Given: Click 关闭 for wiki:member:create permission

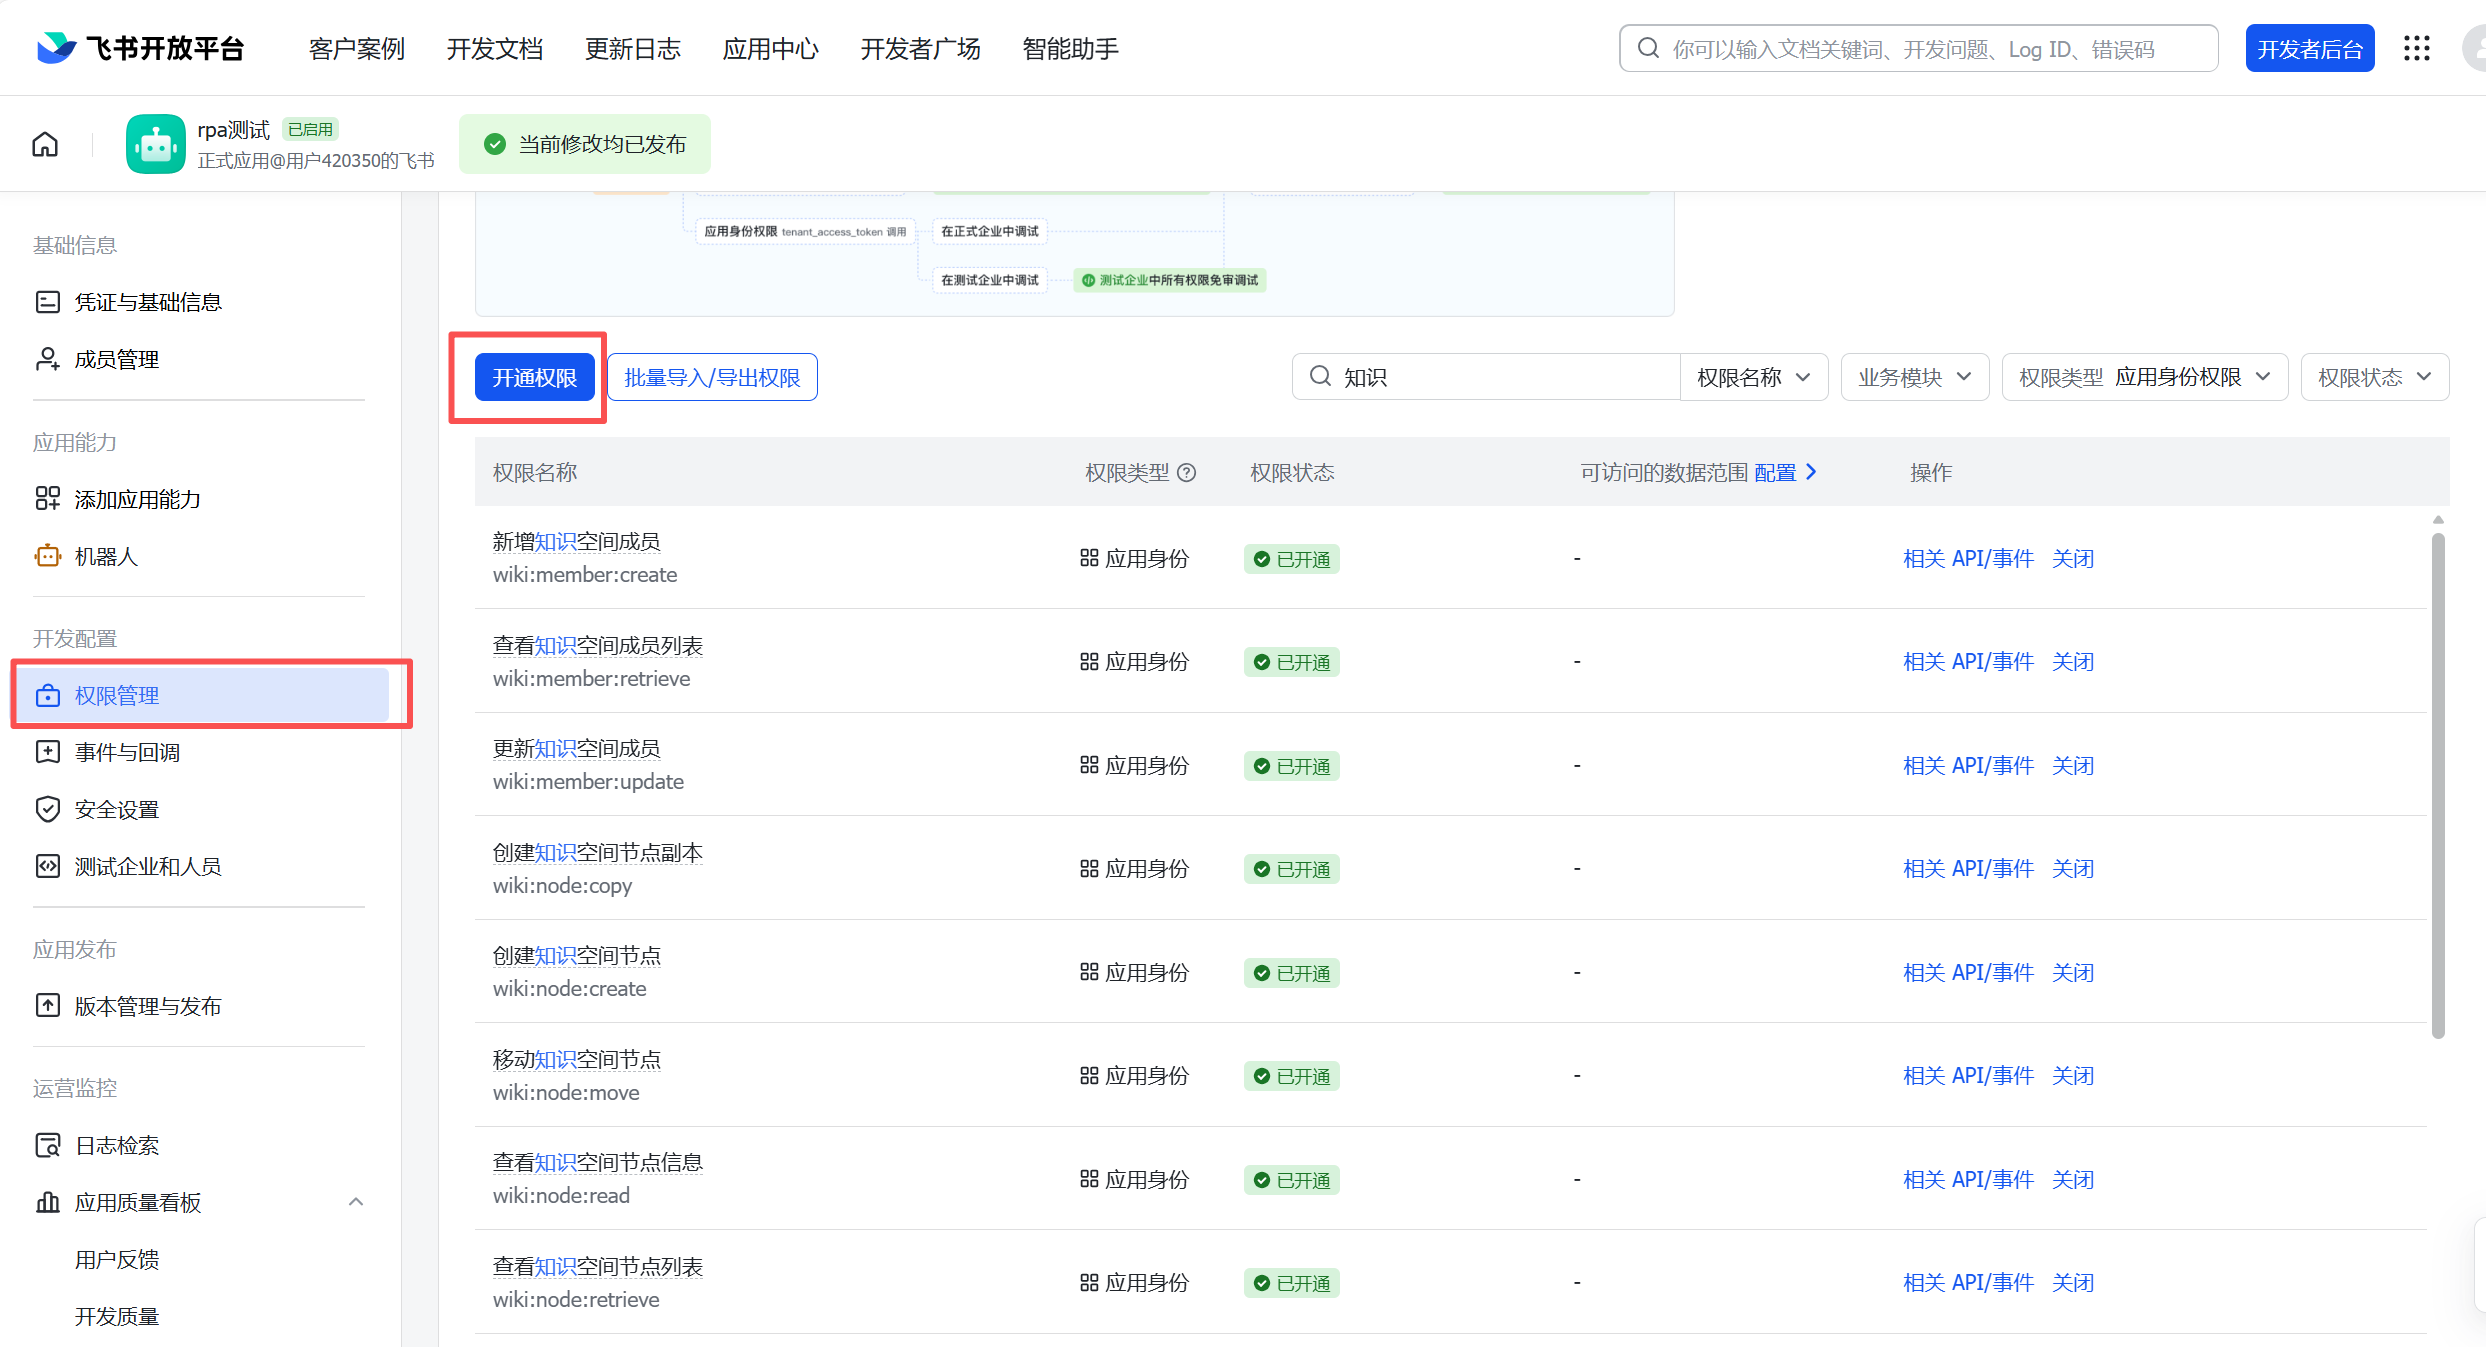Looking at the screenshot, I should point(2073,558).
